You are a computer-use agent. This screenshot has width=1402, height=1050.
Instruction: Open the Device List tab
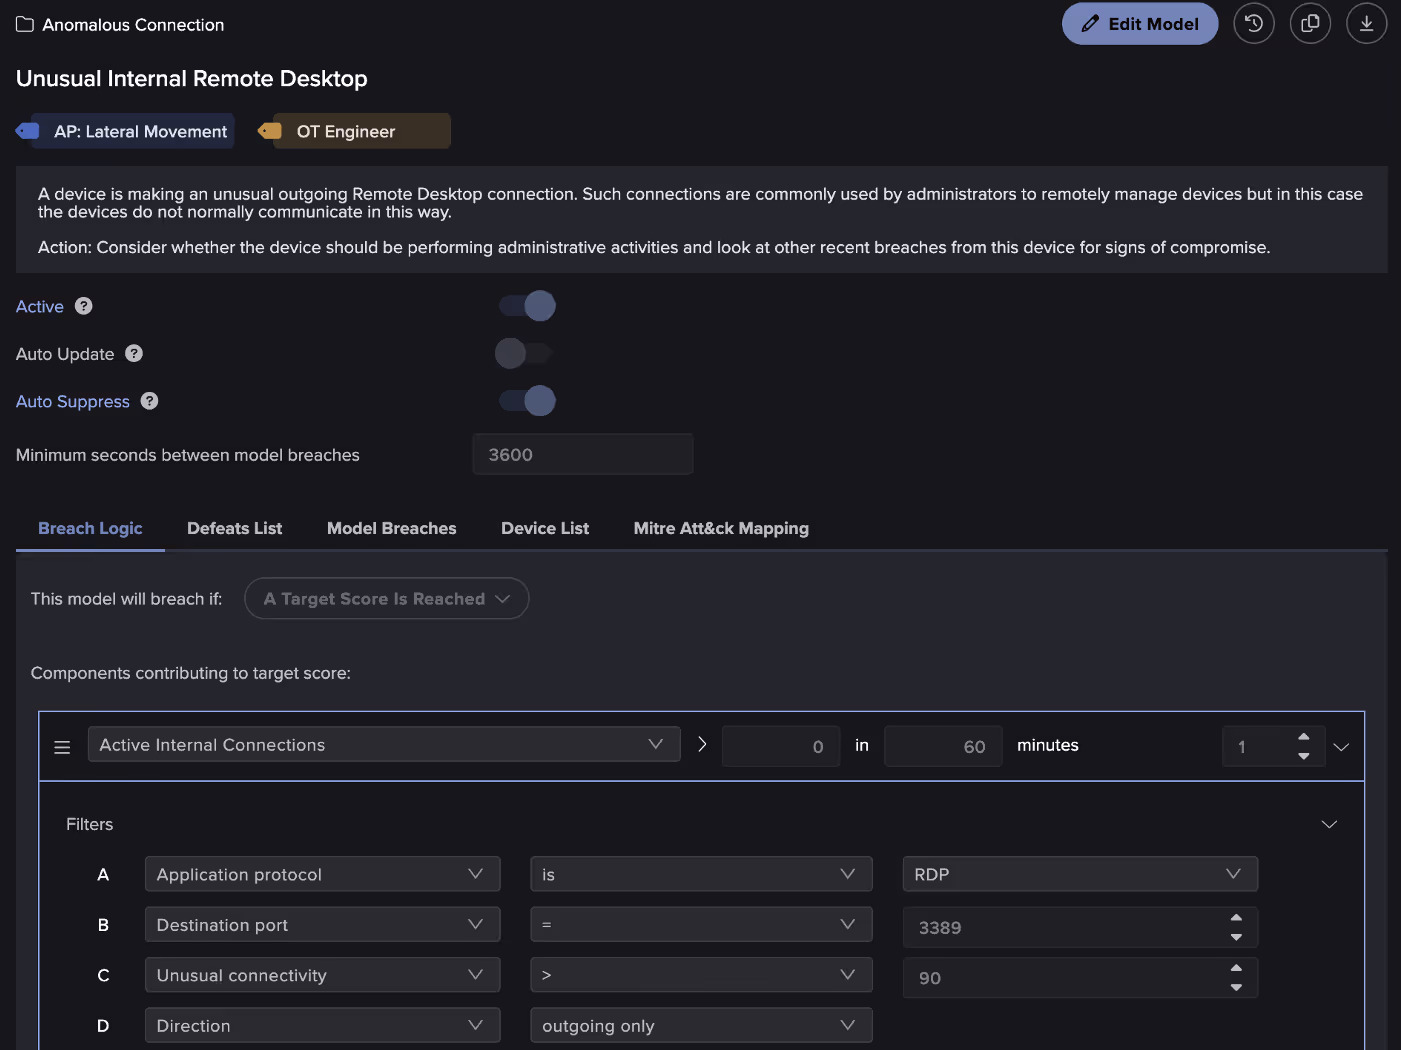pyautogui.click(x=545, y=528)
